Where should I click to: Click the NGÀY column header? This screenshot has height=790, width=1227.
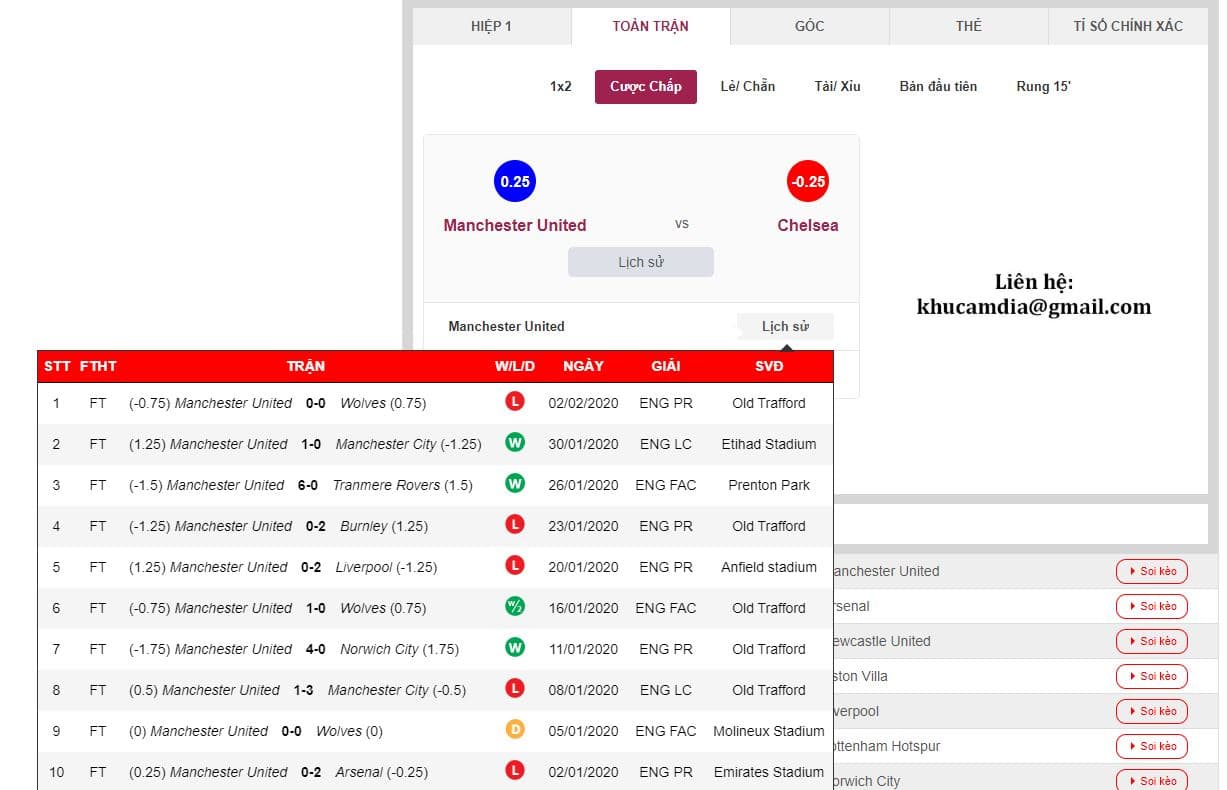(583, 366)
